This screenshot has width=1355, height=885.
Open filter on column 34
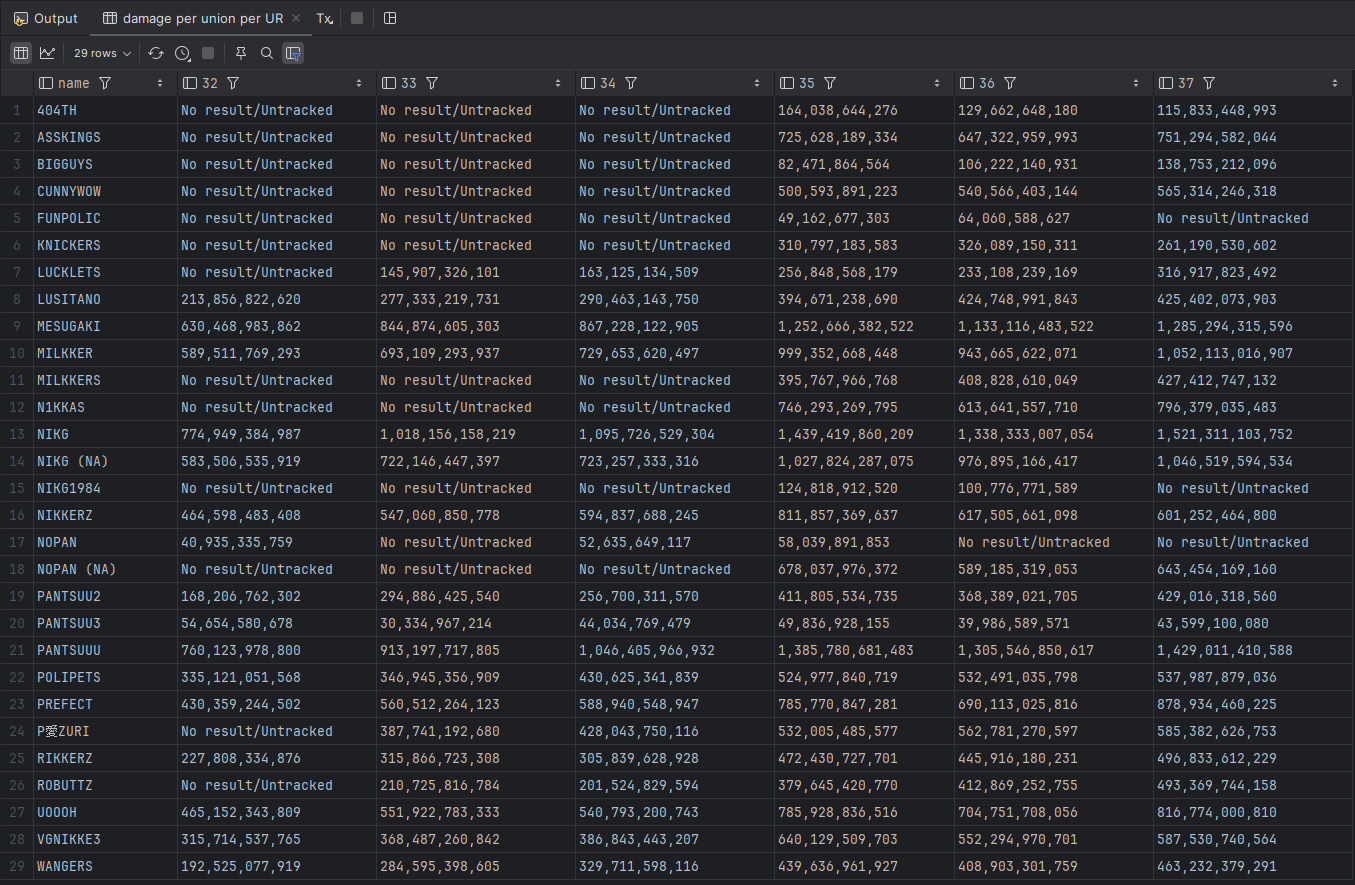(631, 83)
